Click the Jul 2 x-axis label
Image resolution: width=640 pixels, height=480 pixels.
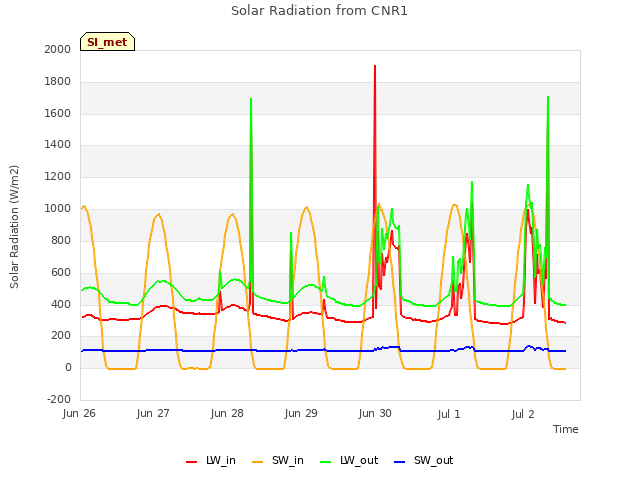pos(523,414)
